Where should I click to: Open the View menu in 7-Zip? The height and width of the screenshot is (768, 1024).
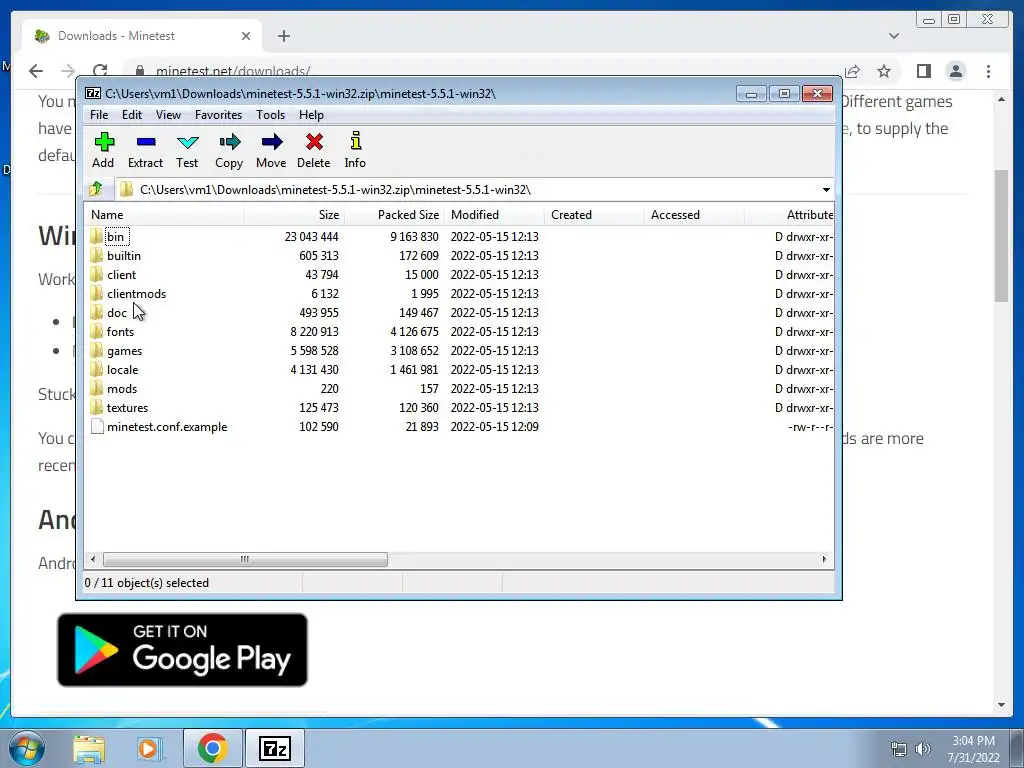pyautogui.click(x=168, y=114)
